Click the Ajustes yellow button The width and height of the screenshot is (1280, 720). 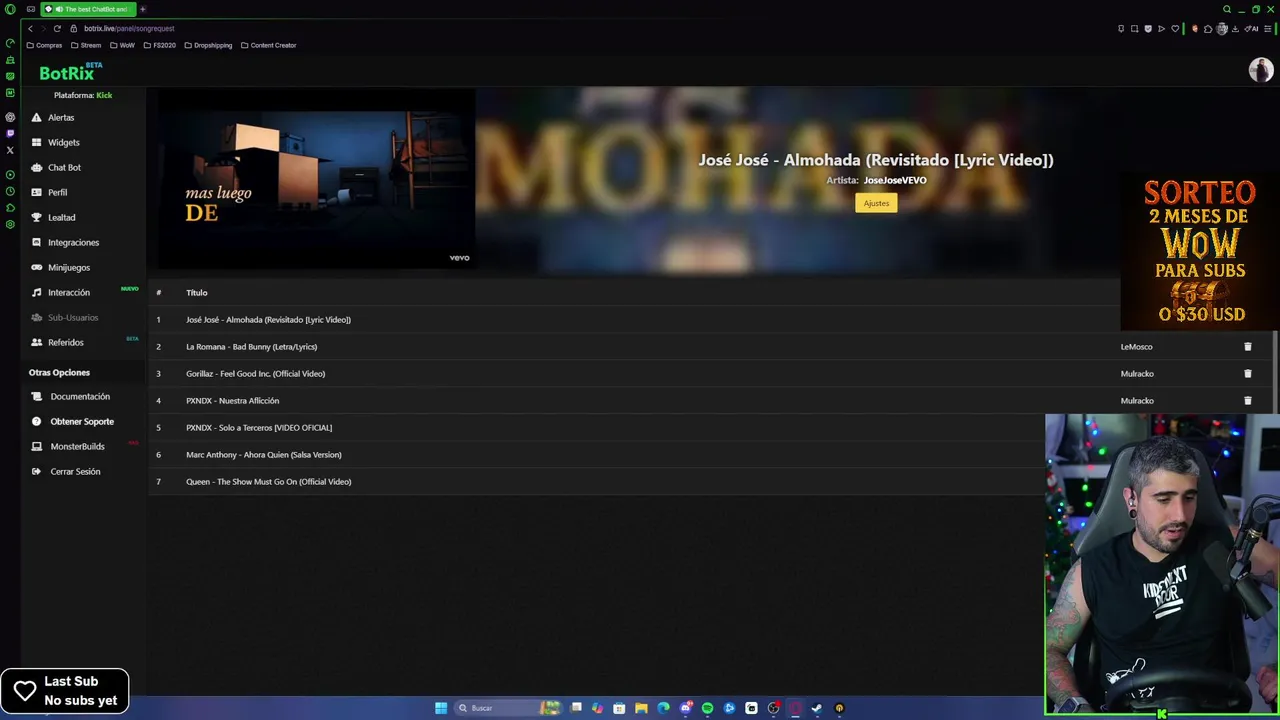(876, 203)
